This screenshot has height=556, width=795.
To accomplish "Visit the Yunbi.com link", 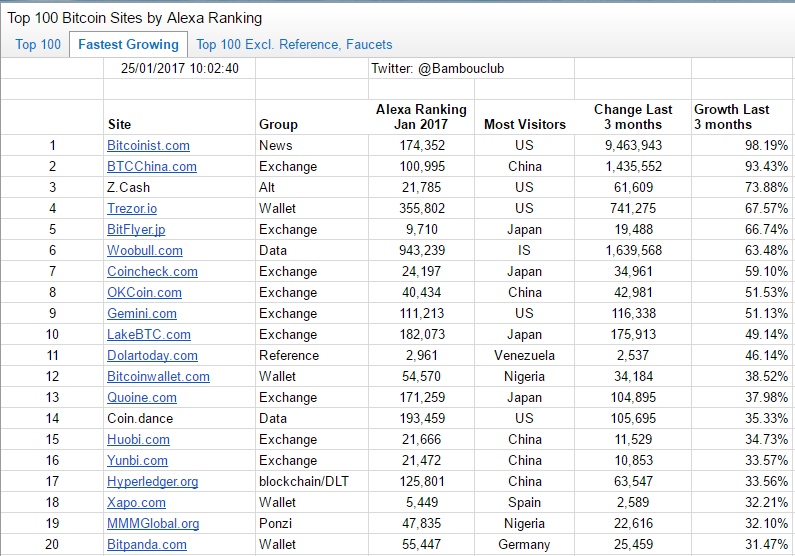I will 137,461.
